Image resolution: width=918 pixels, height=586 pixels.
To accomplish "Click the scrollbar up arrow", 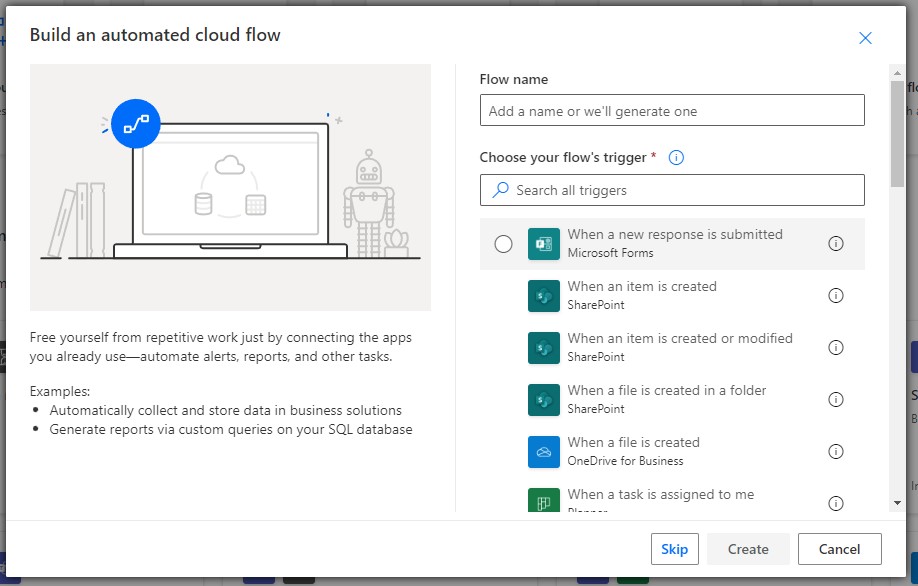I will click(x=898, y=73).
